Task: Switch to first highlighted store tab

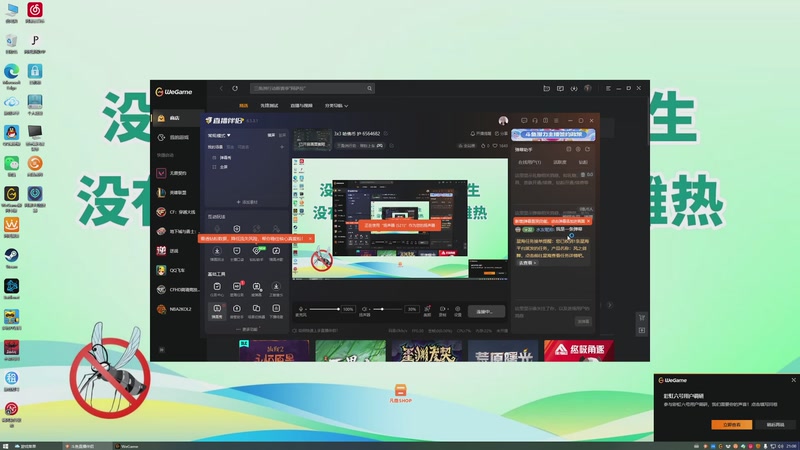Action: pyautogui.click(x=243, y=106)
